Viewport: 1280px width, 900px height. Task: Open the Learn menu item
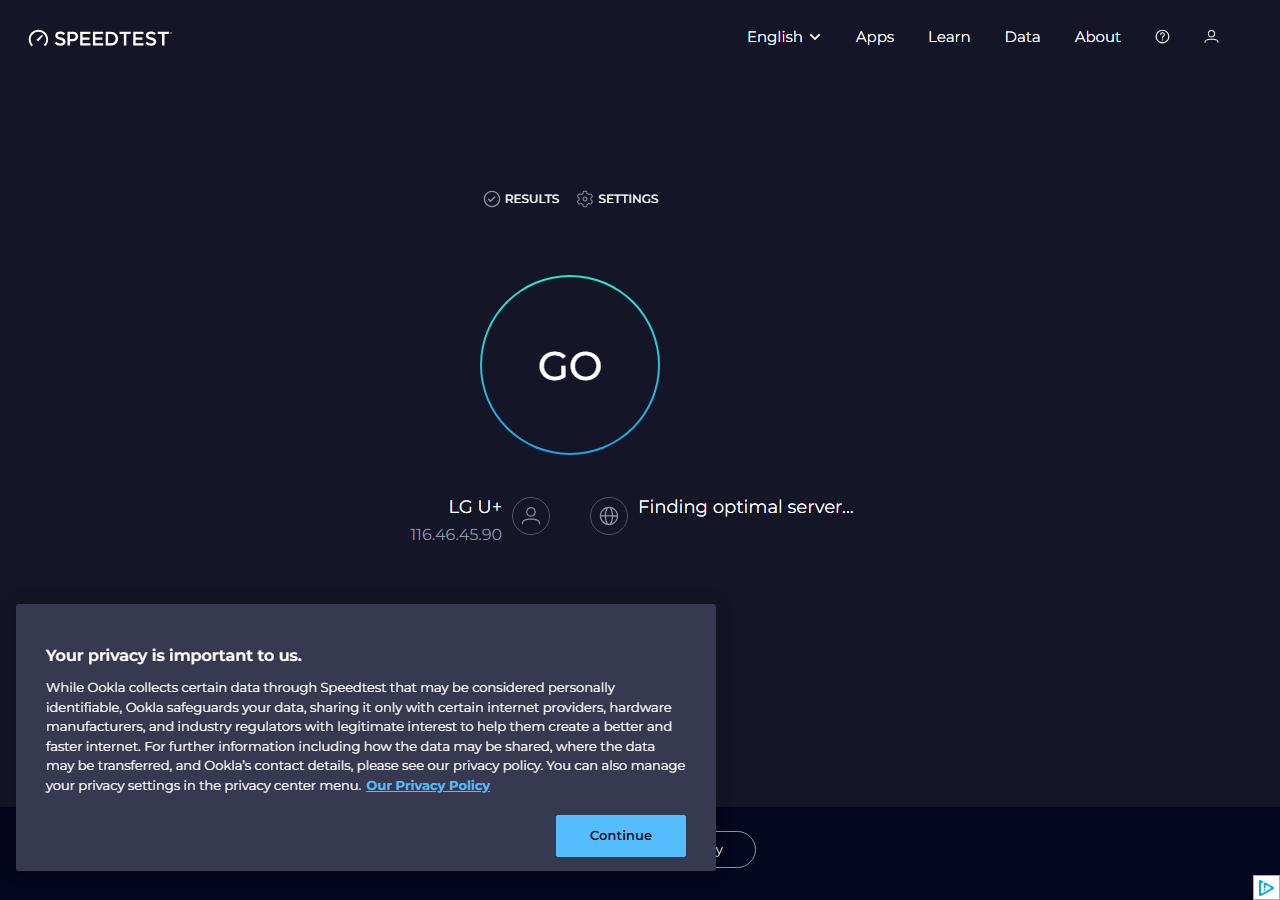(x=949, y=37)
